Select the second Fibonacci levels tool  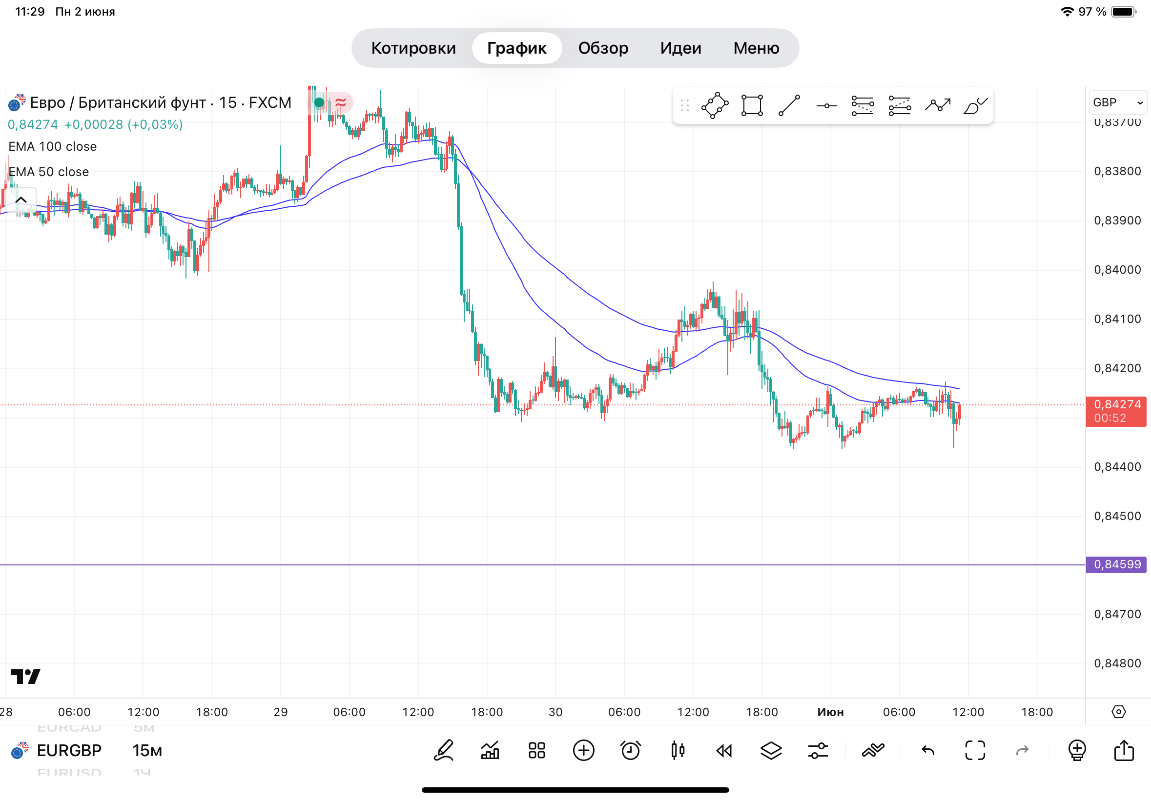pos(899,106)
